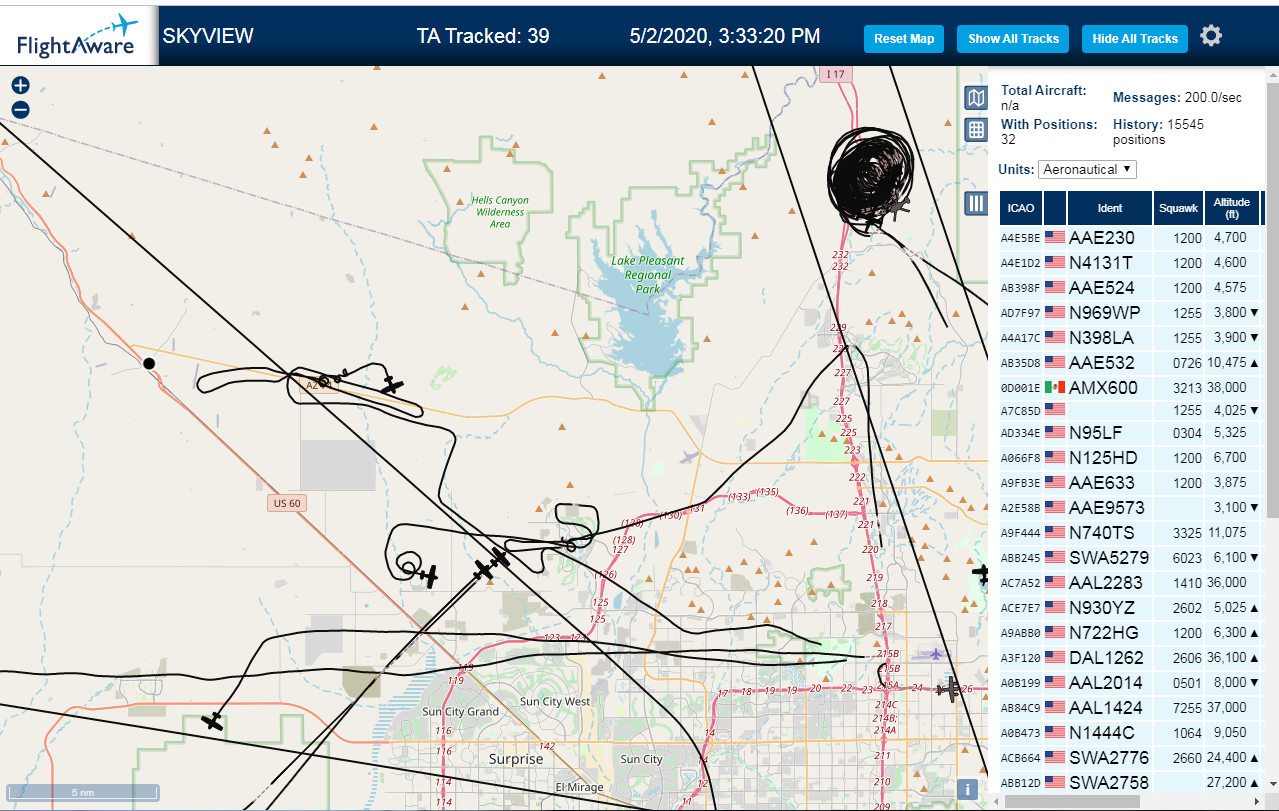This screenshot has width=1279, height=811.
Task: Select aircraft row AAL1424
Action: (1130, 708)
